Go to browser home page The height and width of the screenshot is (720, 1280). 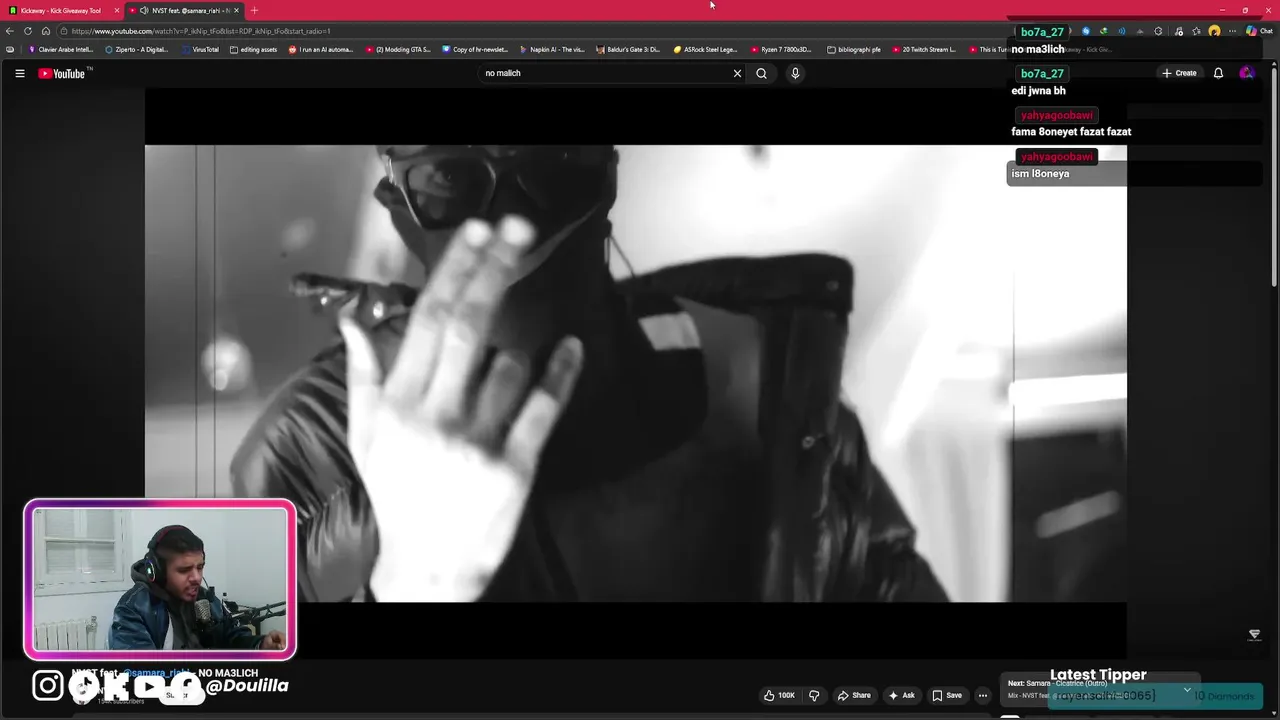pos(46,31)
